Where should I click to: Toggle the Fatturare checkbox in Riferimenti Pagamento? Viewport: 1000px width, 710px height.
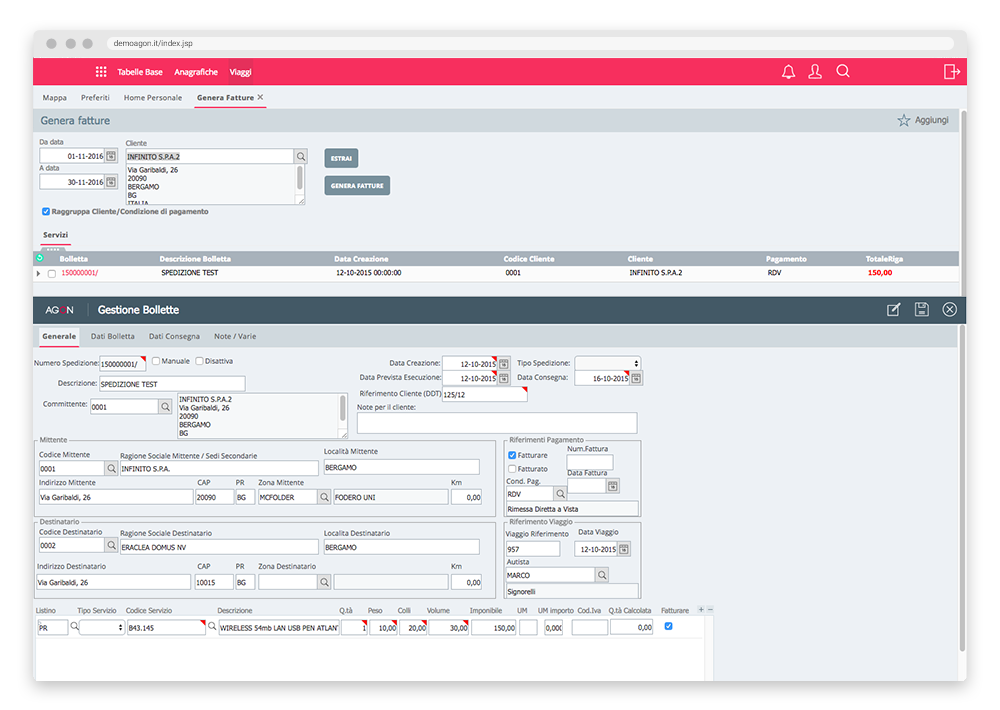point(512,455)
